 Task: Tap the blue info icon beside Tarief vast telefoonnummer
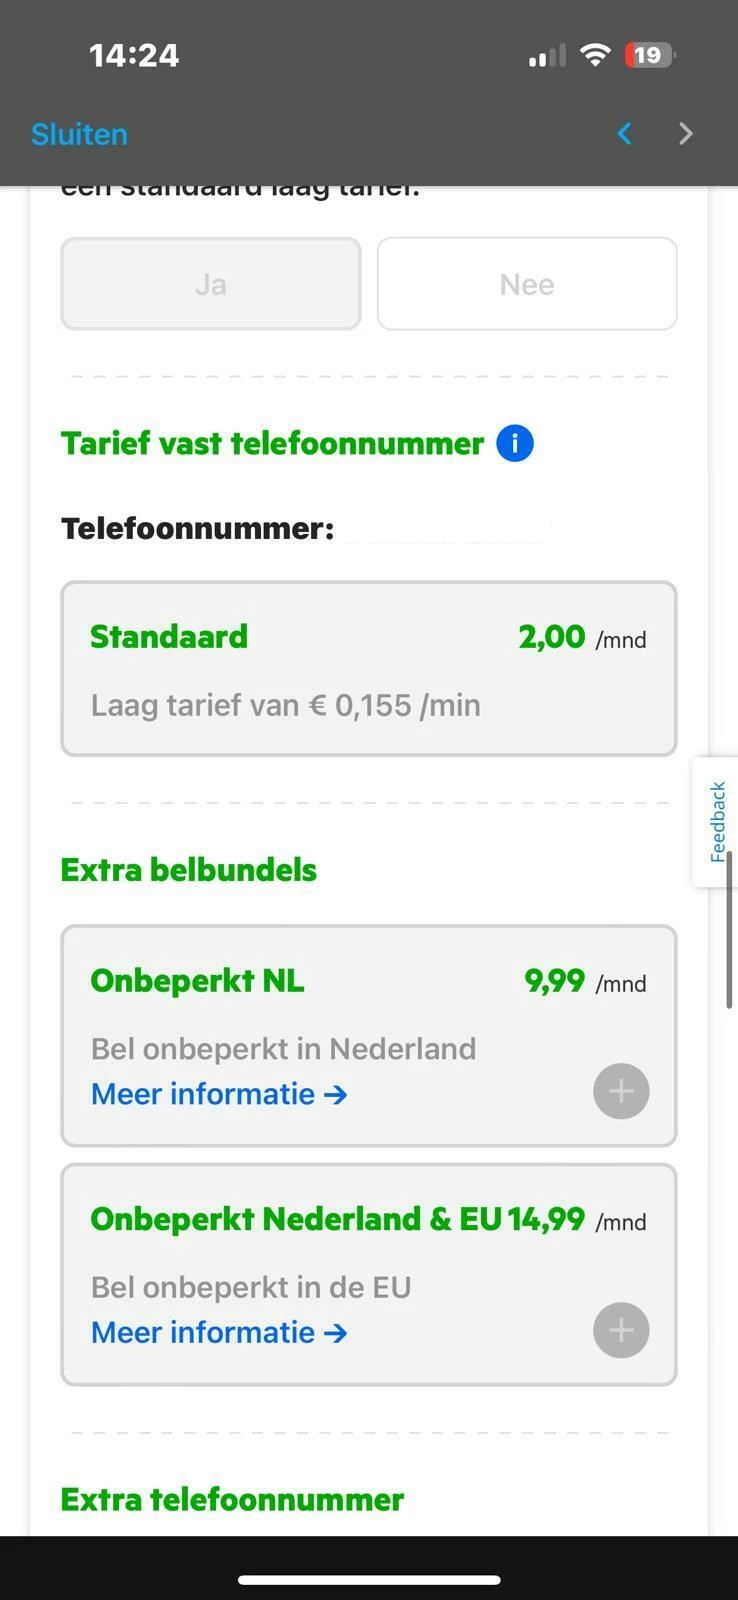515,442
